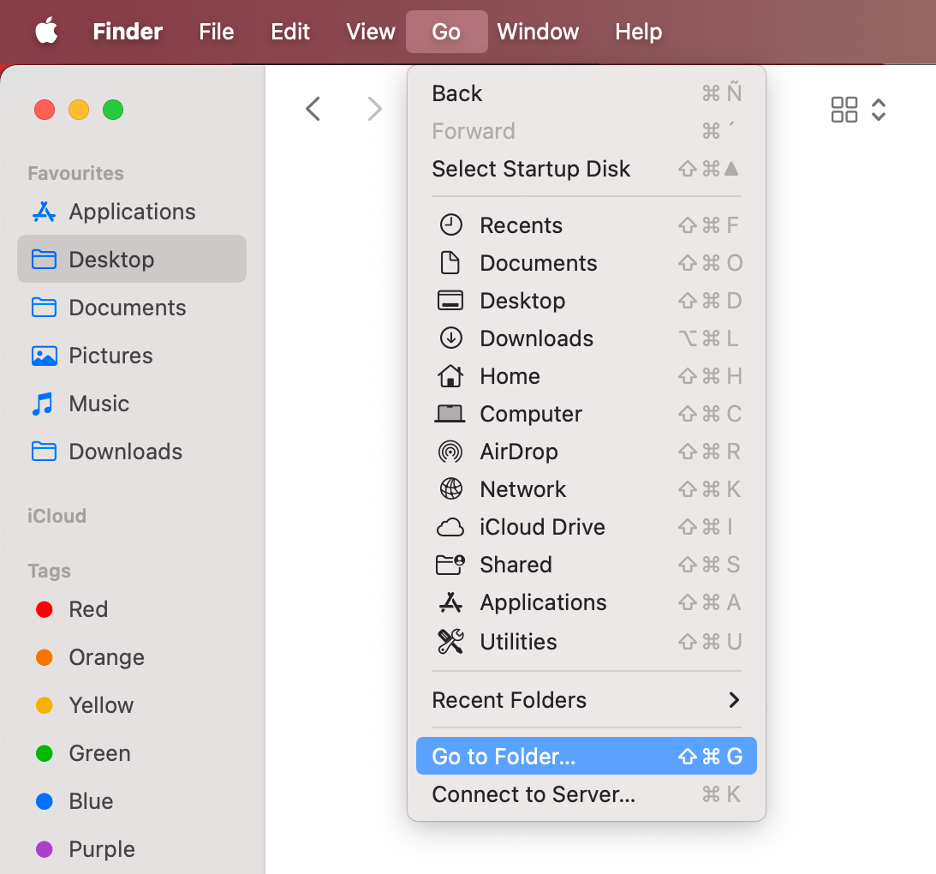Click the Purple tag colour dot
The image size is (936, 874).
[44, 849]
